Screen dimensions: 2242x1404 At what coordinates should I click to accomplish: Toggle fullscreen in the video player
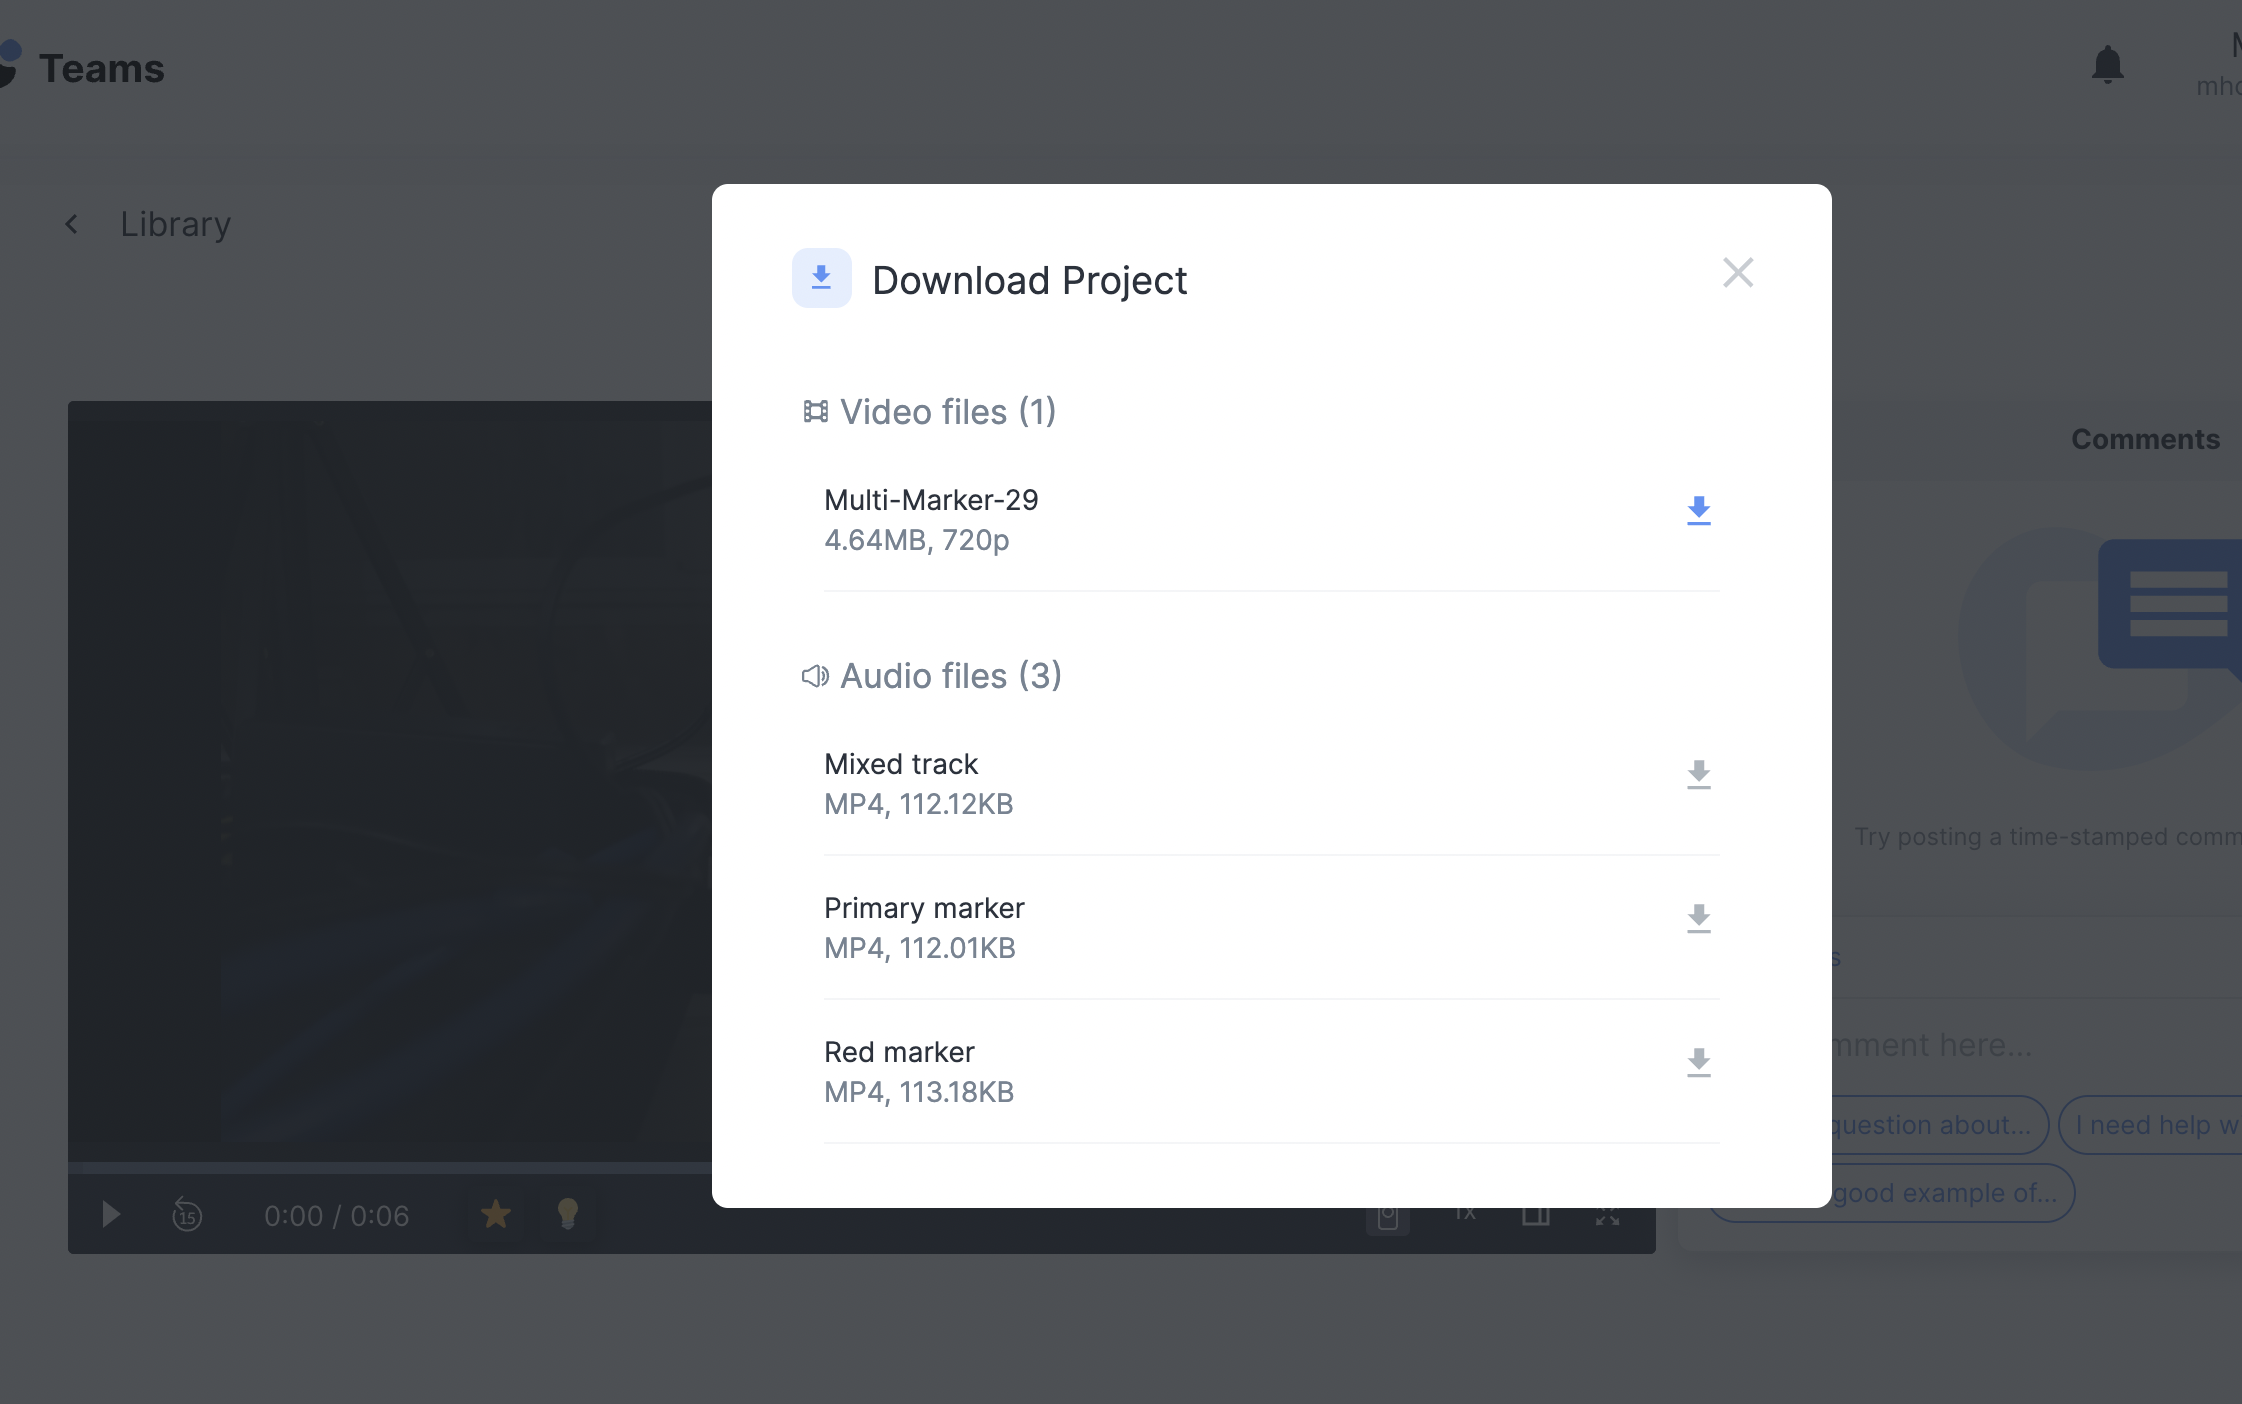pyautogui.click(x=1607, y=1216)
